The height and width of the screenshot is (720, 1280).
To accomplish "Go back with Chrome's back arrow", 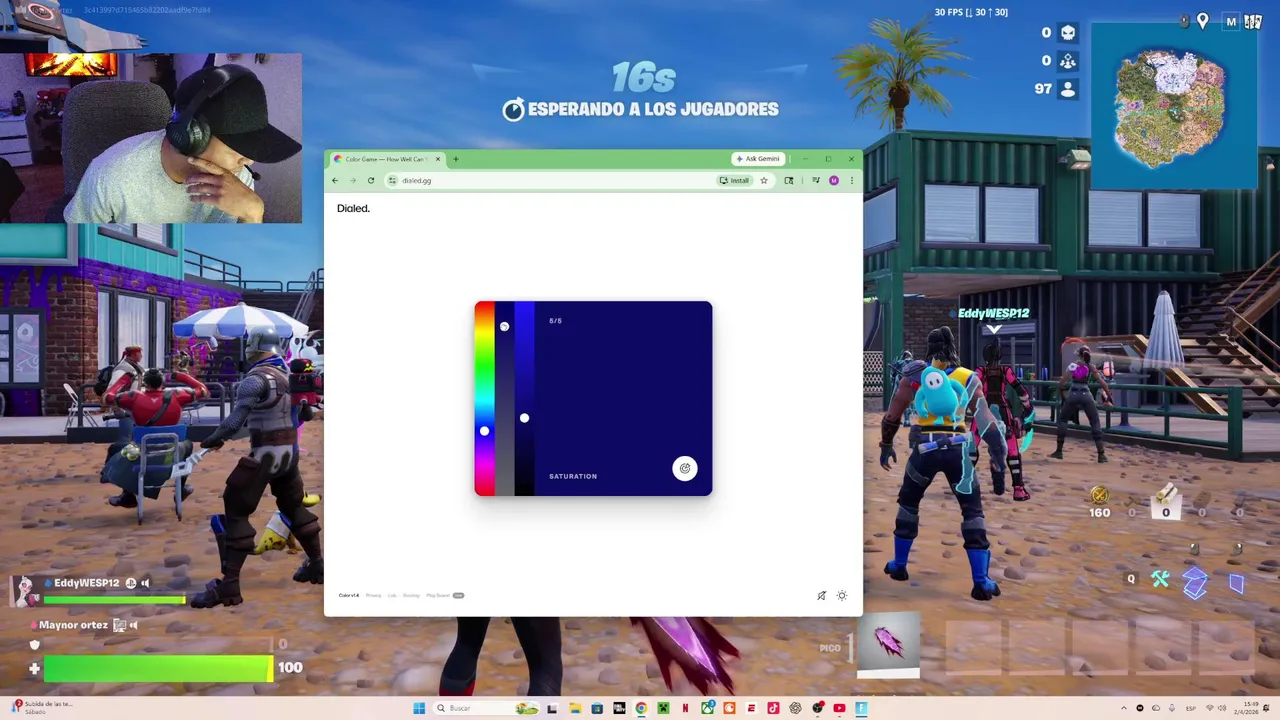I will (335, 180).
